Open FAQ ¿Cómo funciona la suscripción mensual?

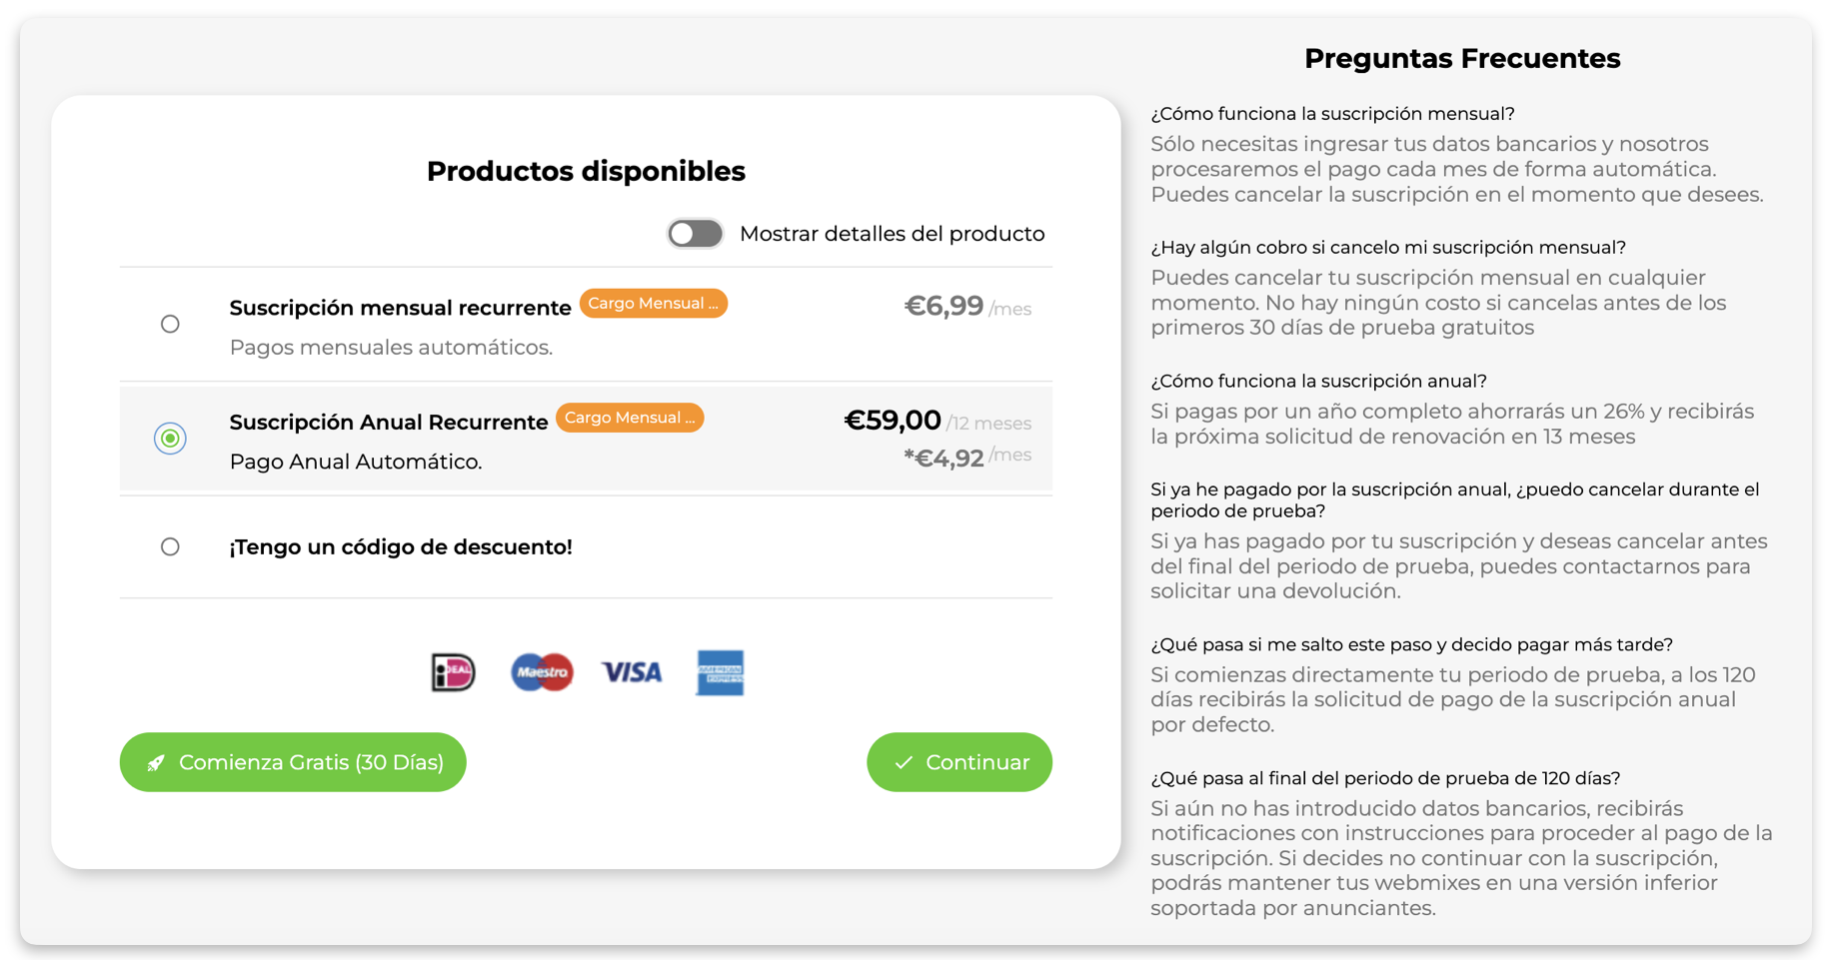tap(1332, 114)
